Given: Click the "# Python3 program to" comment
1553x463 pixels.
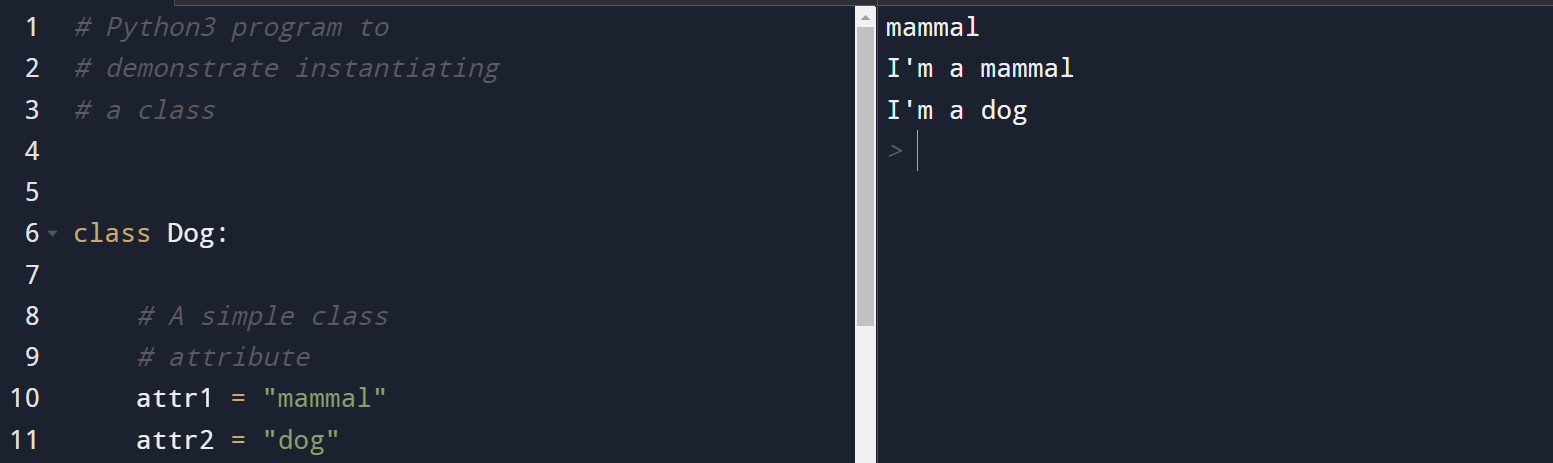Looking at the screenshot, I should tap(232, 27).
